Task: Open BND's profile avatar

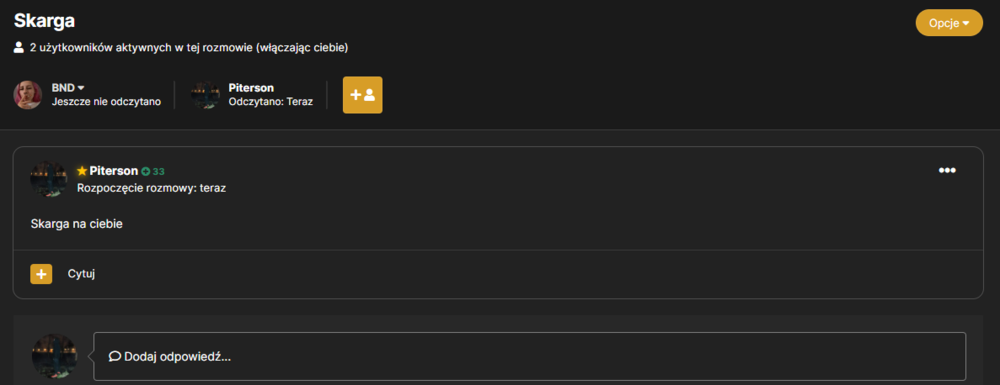Action: pos(28,95)
